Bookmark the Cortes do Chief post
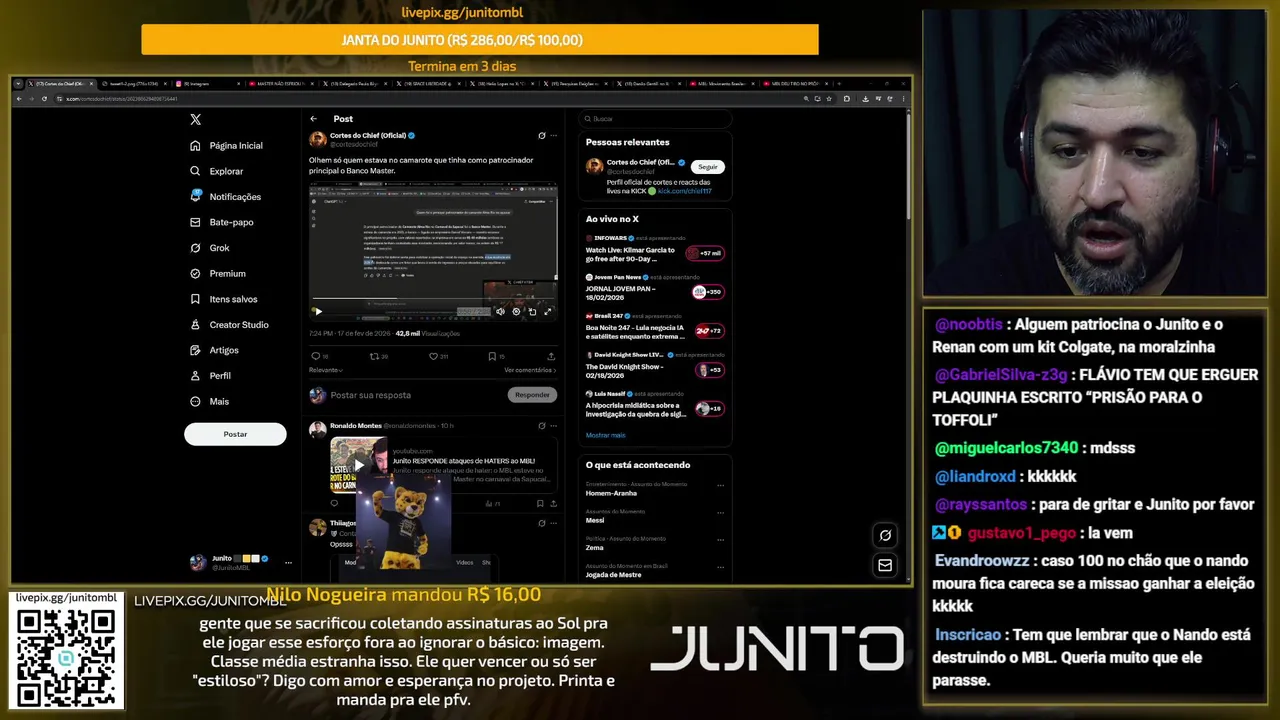 pos(492,356)
